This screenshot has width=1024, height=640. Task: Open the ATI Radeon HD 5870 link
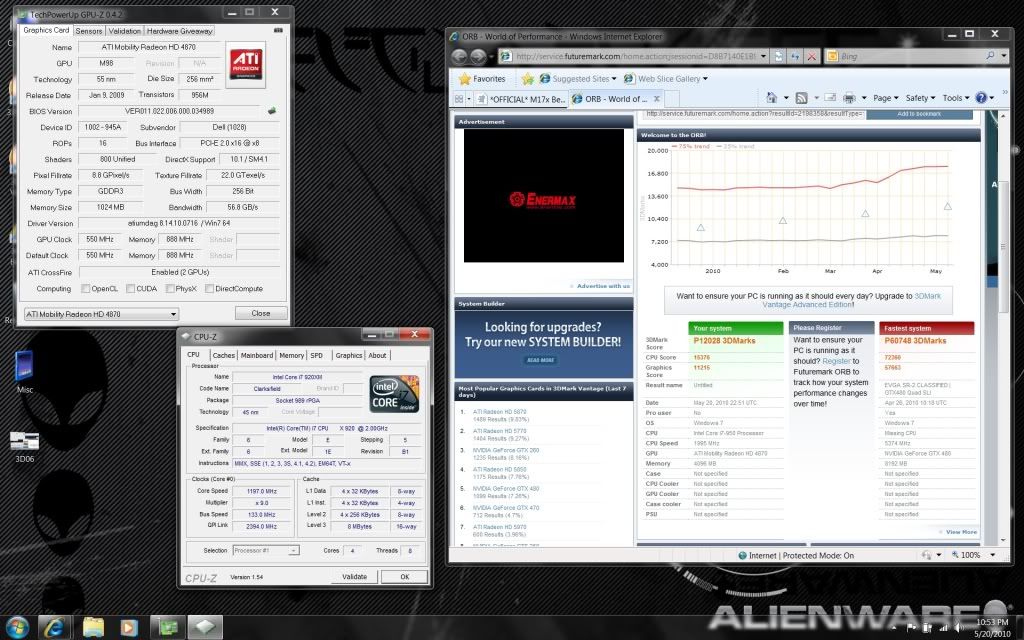coord(500,412)
